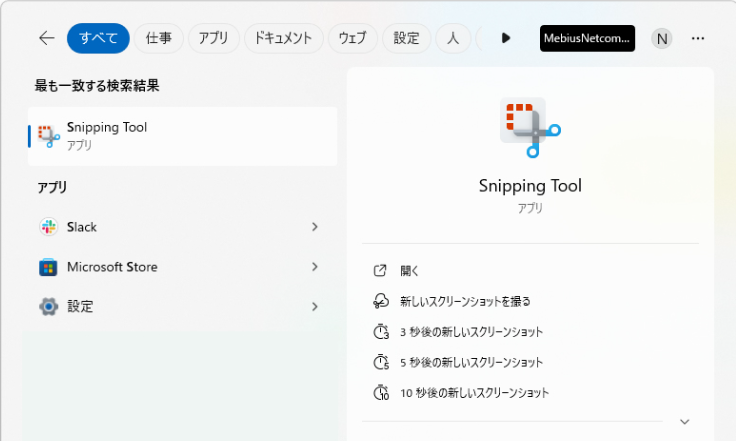Choose 3 秒後の新しいスクリーンショット

[470, 332]
